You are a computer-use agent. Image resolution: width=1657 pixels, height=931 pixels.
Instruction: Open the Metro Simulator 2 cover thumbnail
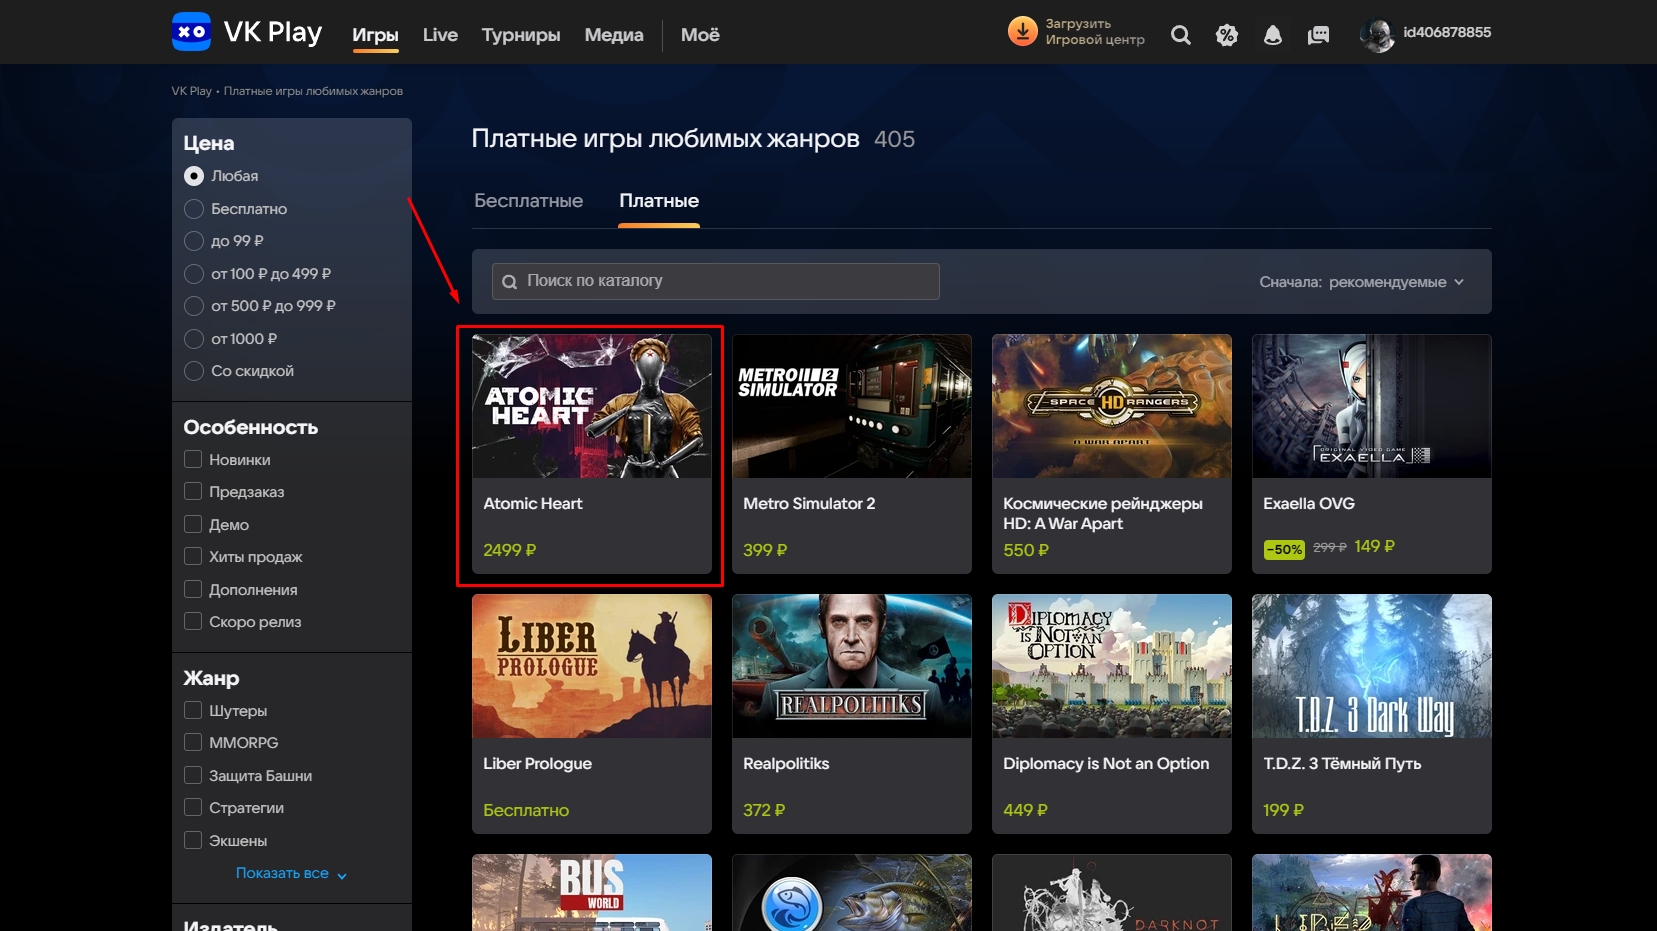click(x=852, y=406)
